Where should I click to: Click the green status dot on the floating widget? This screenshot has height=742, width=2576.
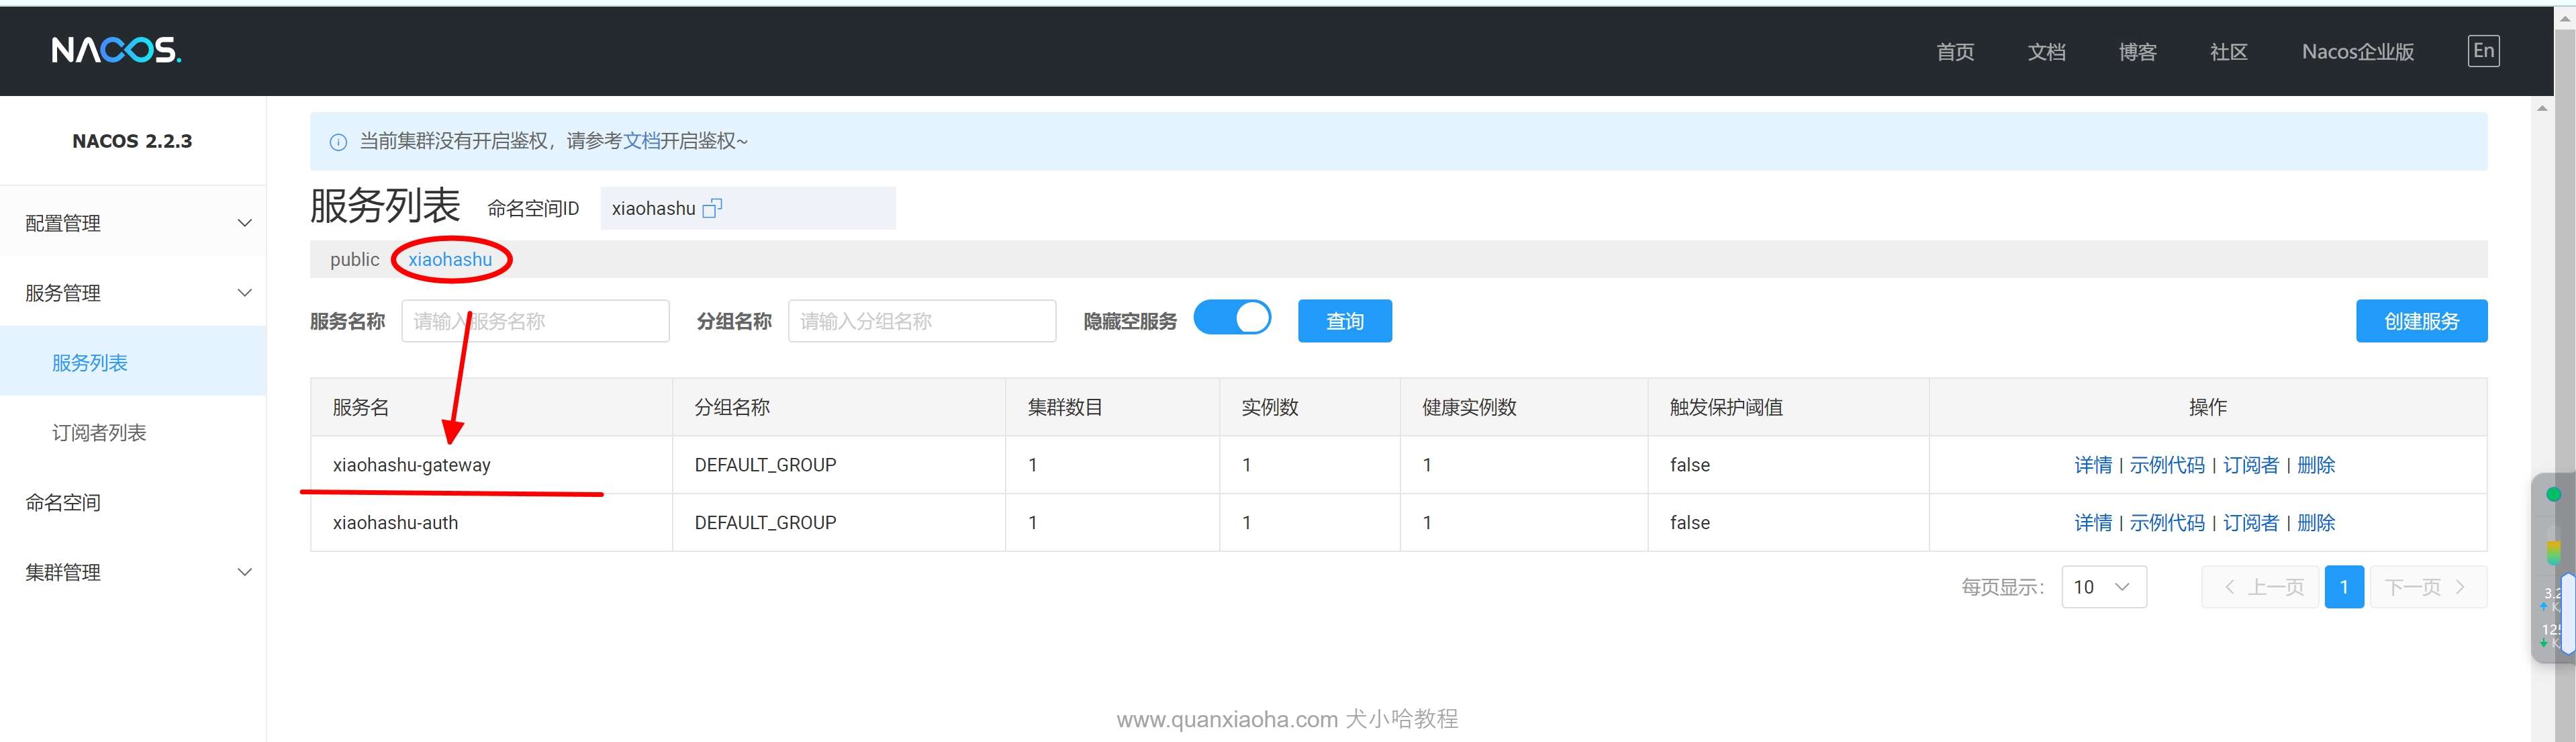pyautogui.click(x=2553, y=494)
